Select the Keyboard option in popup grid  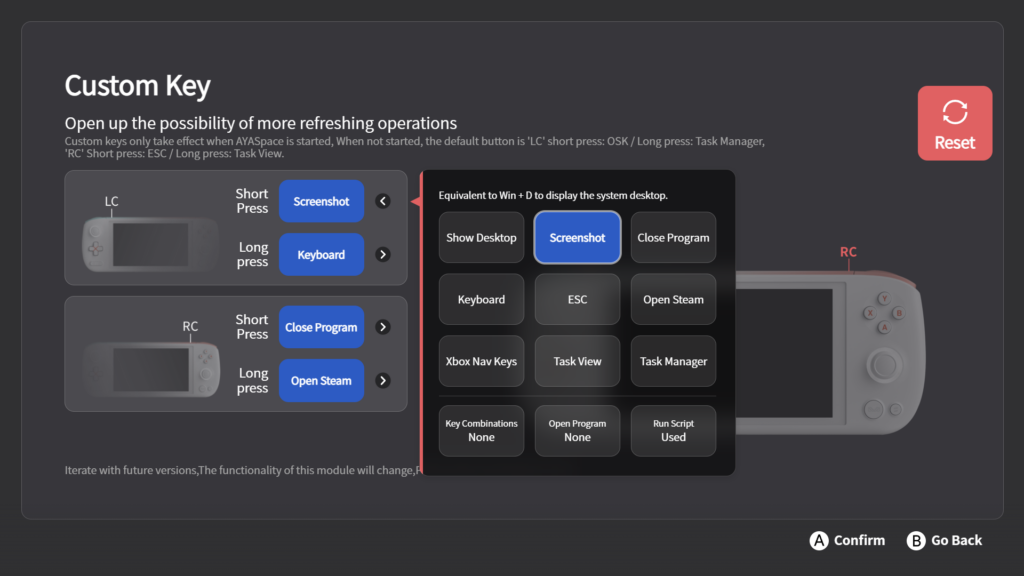click(x=481, y=300)
